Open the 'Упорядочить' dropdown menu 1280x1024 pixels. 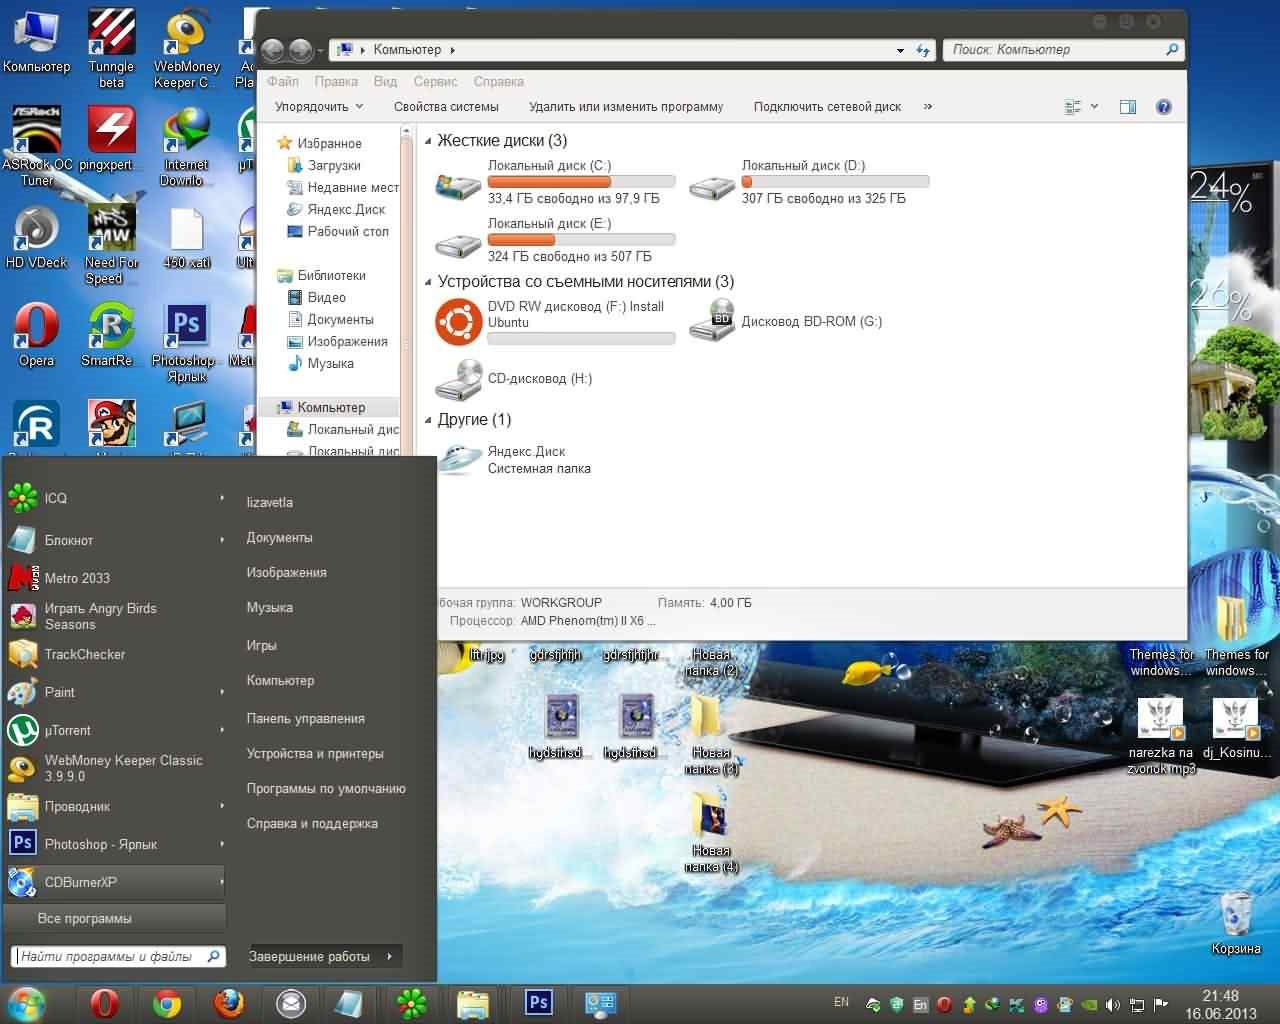[x=319, y=107]
